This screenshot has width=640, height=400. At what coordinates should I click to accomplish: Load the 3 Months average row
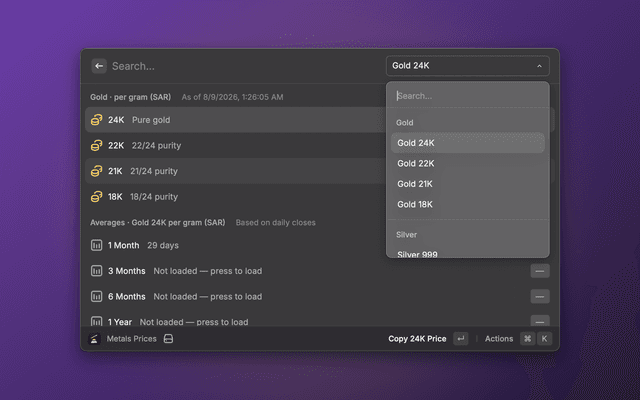pos(320,271)
